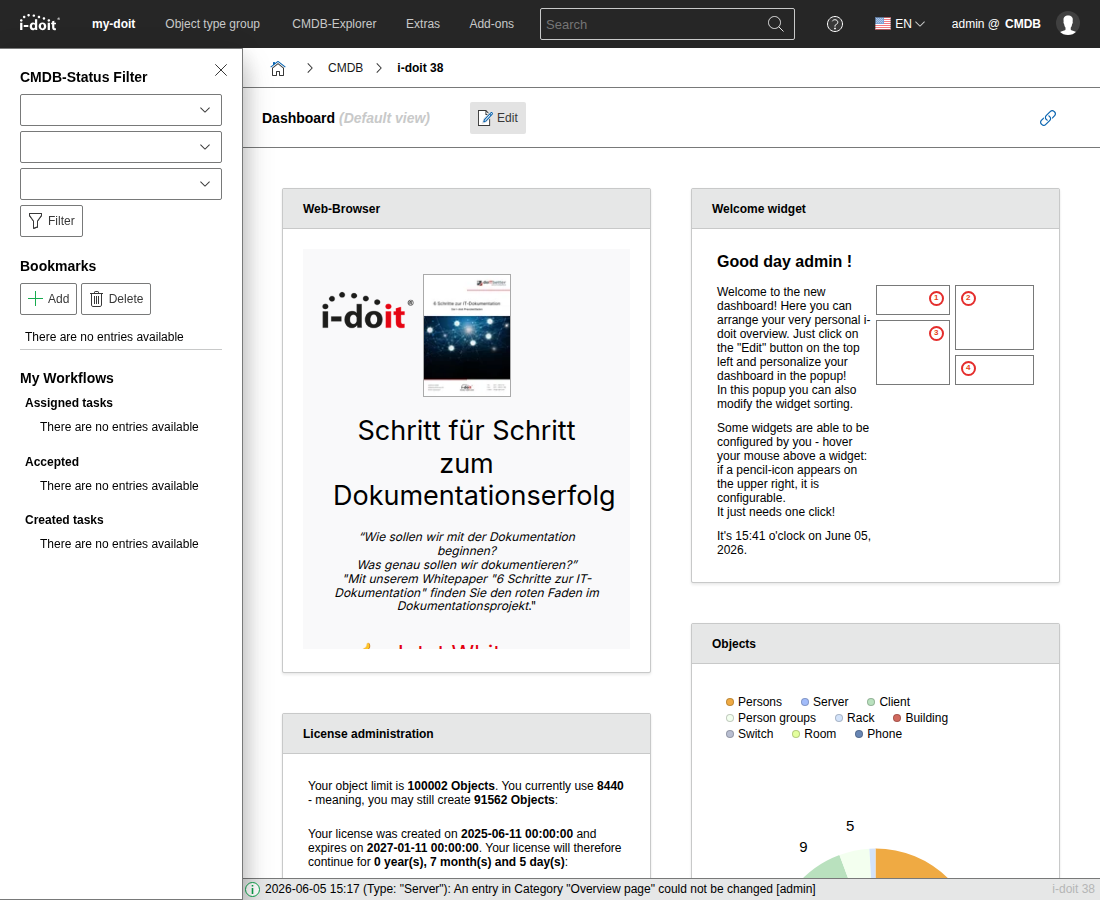The image size is (1100, 900).
Task: Toggle the Client legend entry
Action: [888, 701]
